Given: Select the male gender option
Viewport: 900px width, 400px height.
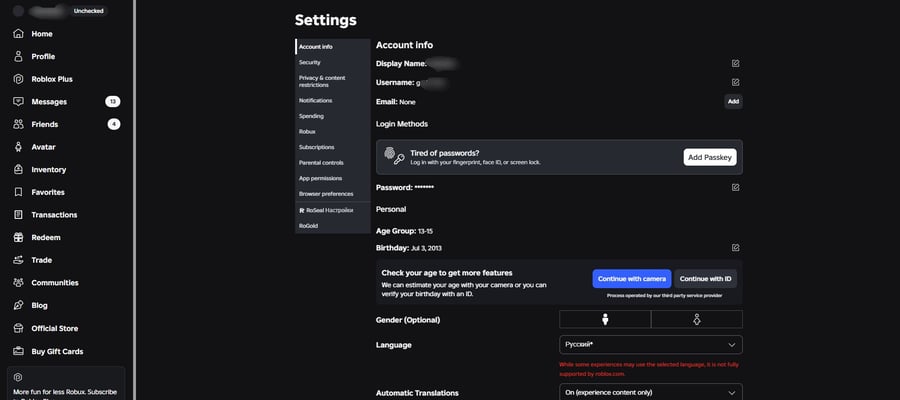Looking at the screenshot, I should click(605, 319).
